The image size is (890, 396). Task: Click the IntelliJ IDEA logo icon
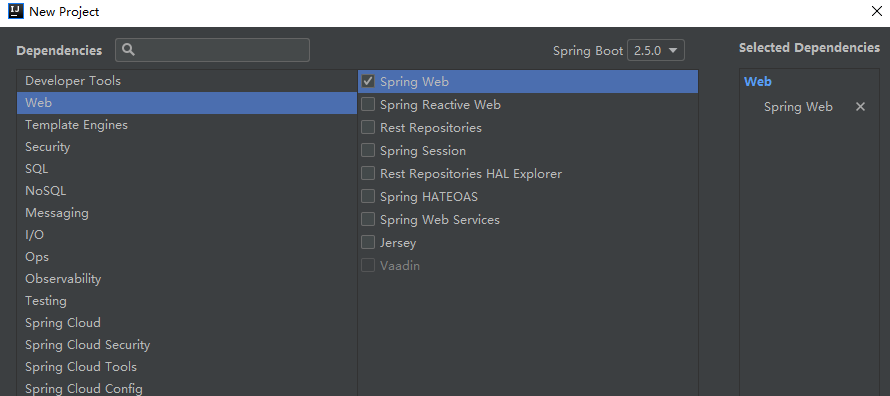pos(15,11)
